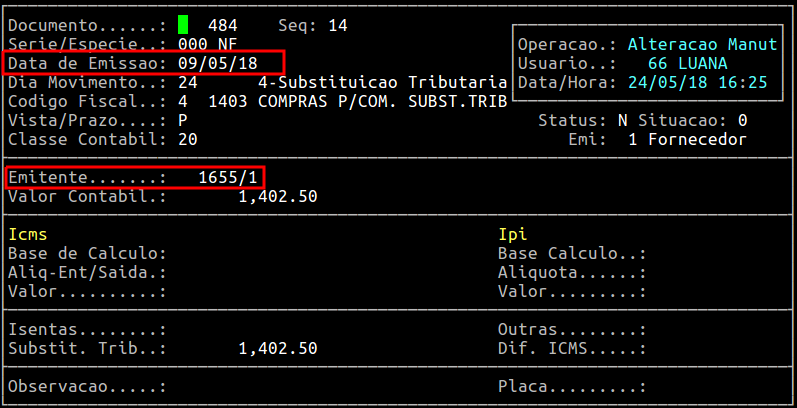Viewport: 797px width, 408px height.
Task: Click the green cursor in Documento field
Action: (183, 25)
